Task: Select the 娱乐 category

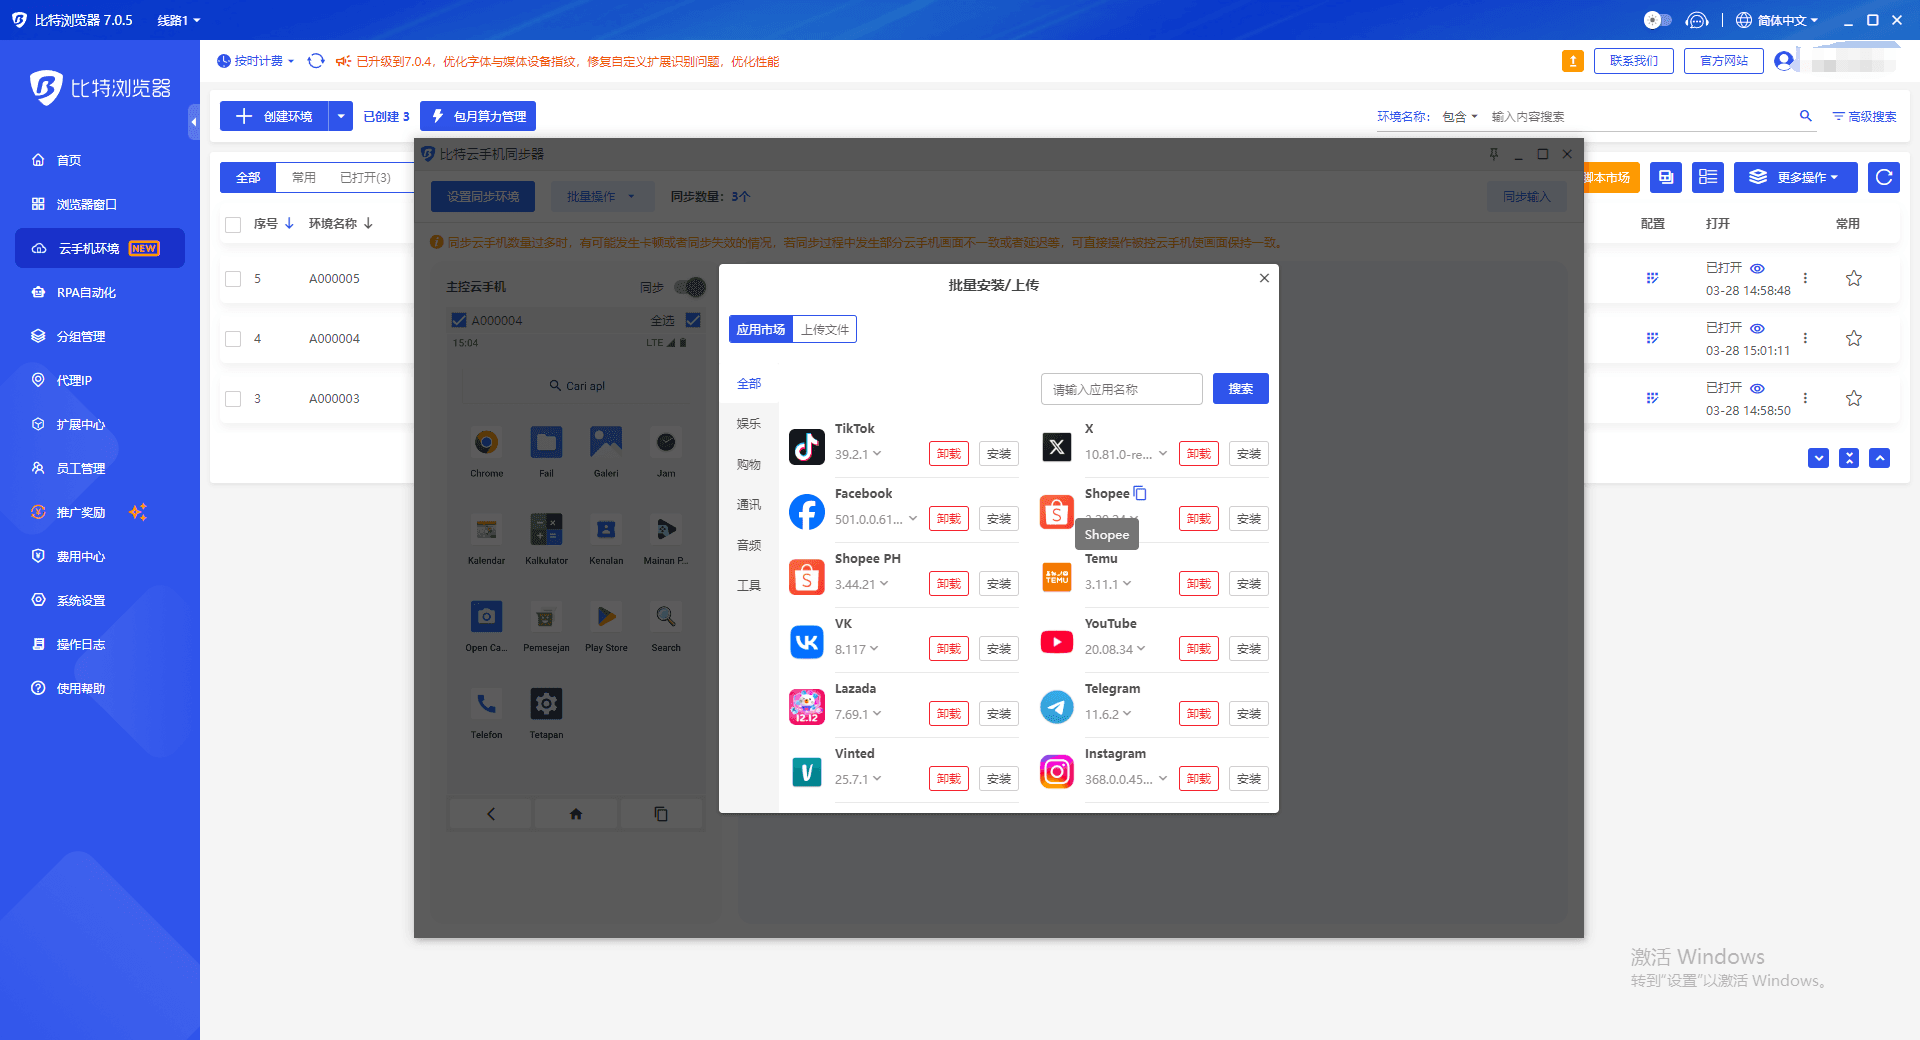Action: [x=749, y=424]
